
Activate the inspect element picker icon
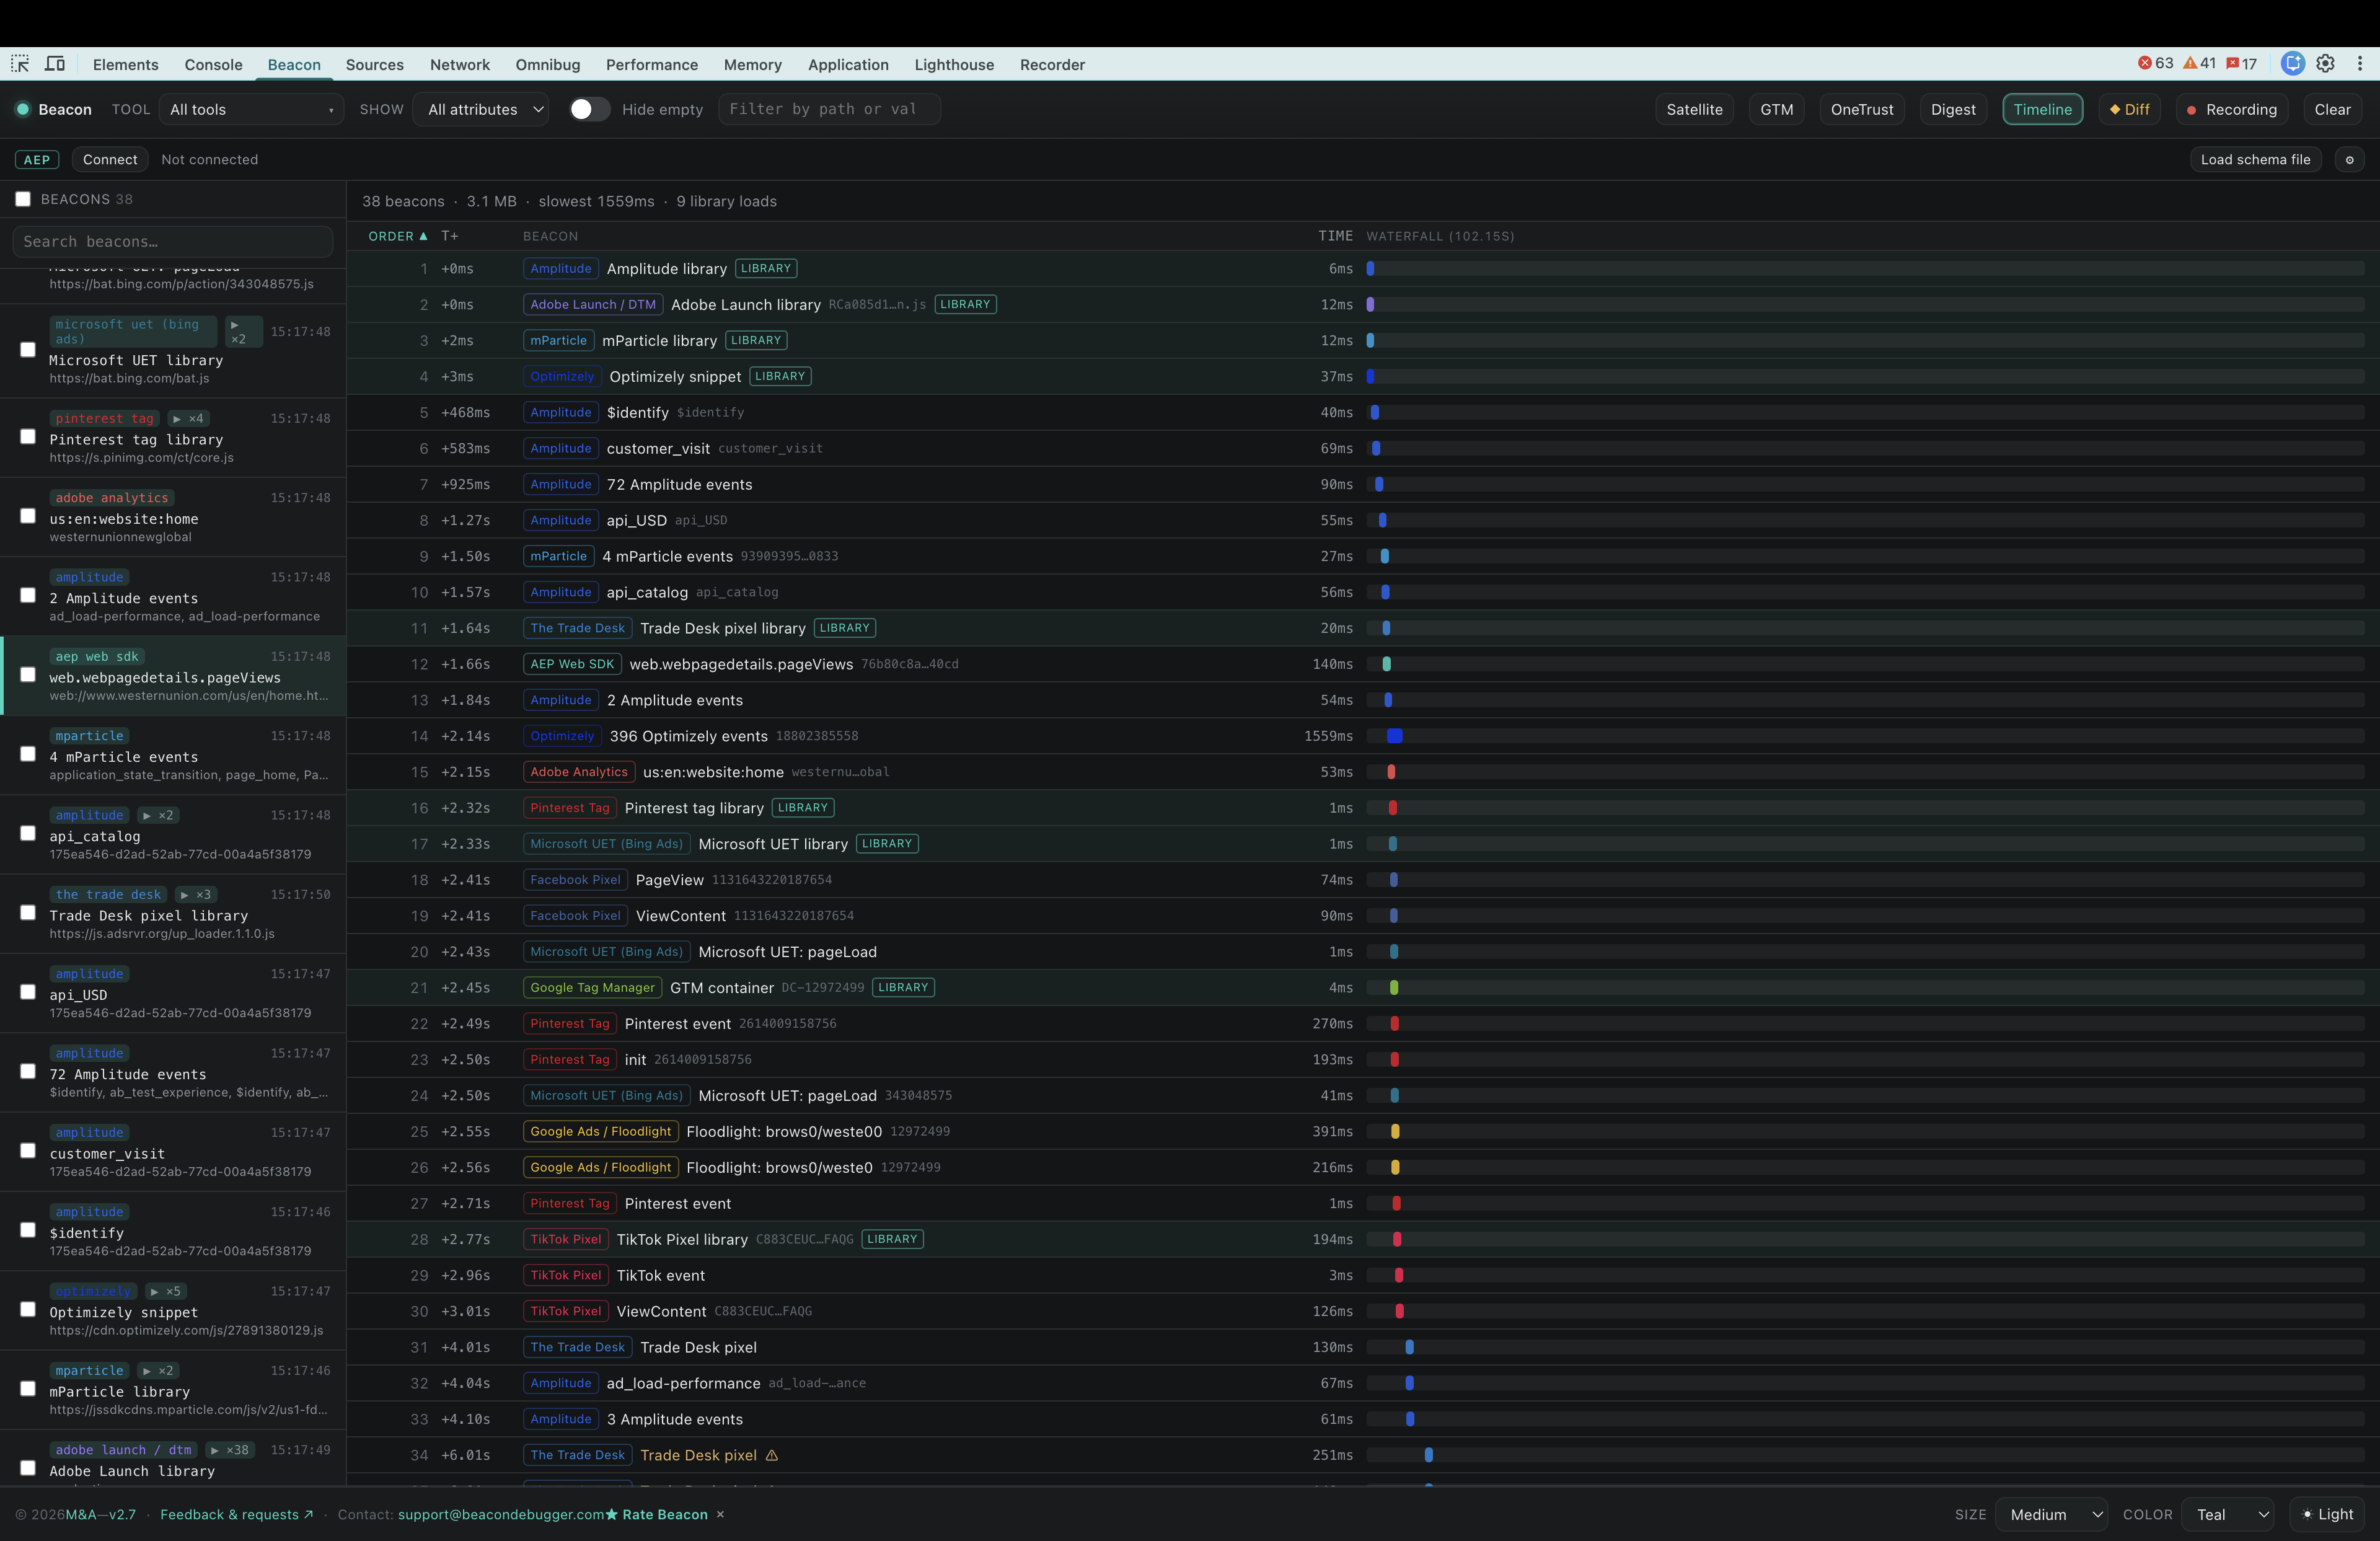(x=20, y=64)
